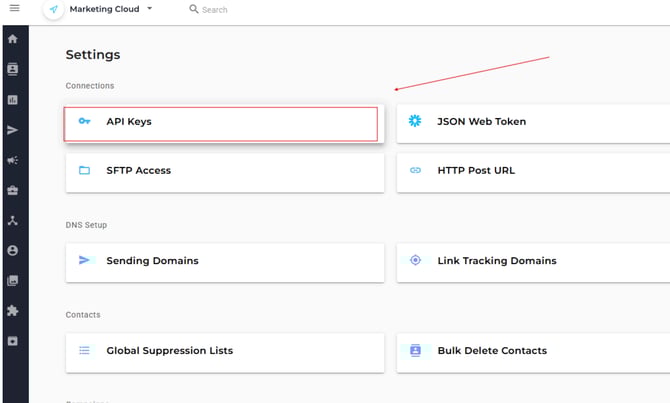This screenshot has height=403, width=670.
Task: Open the JSON Web Token card
Action: pos(533,122)
